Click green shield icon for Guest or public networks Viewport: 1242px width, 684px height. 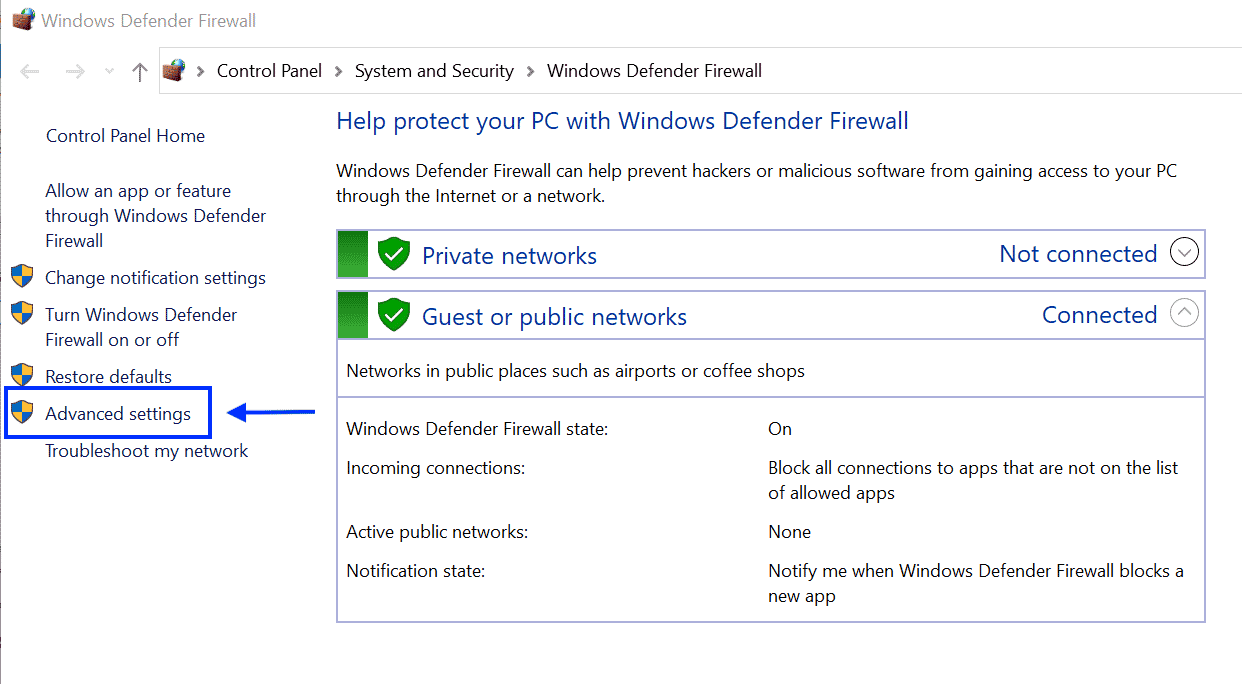coord(394,315)
